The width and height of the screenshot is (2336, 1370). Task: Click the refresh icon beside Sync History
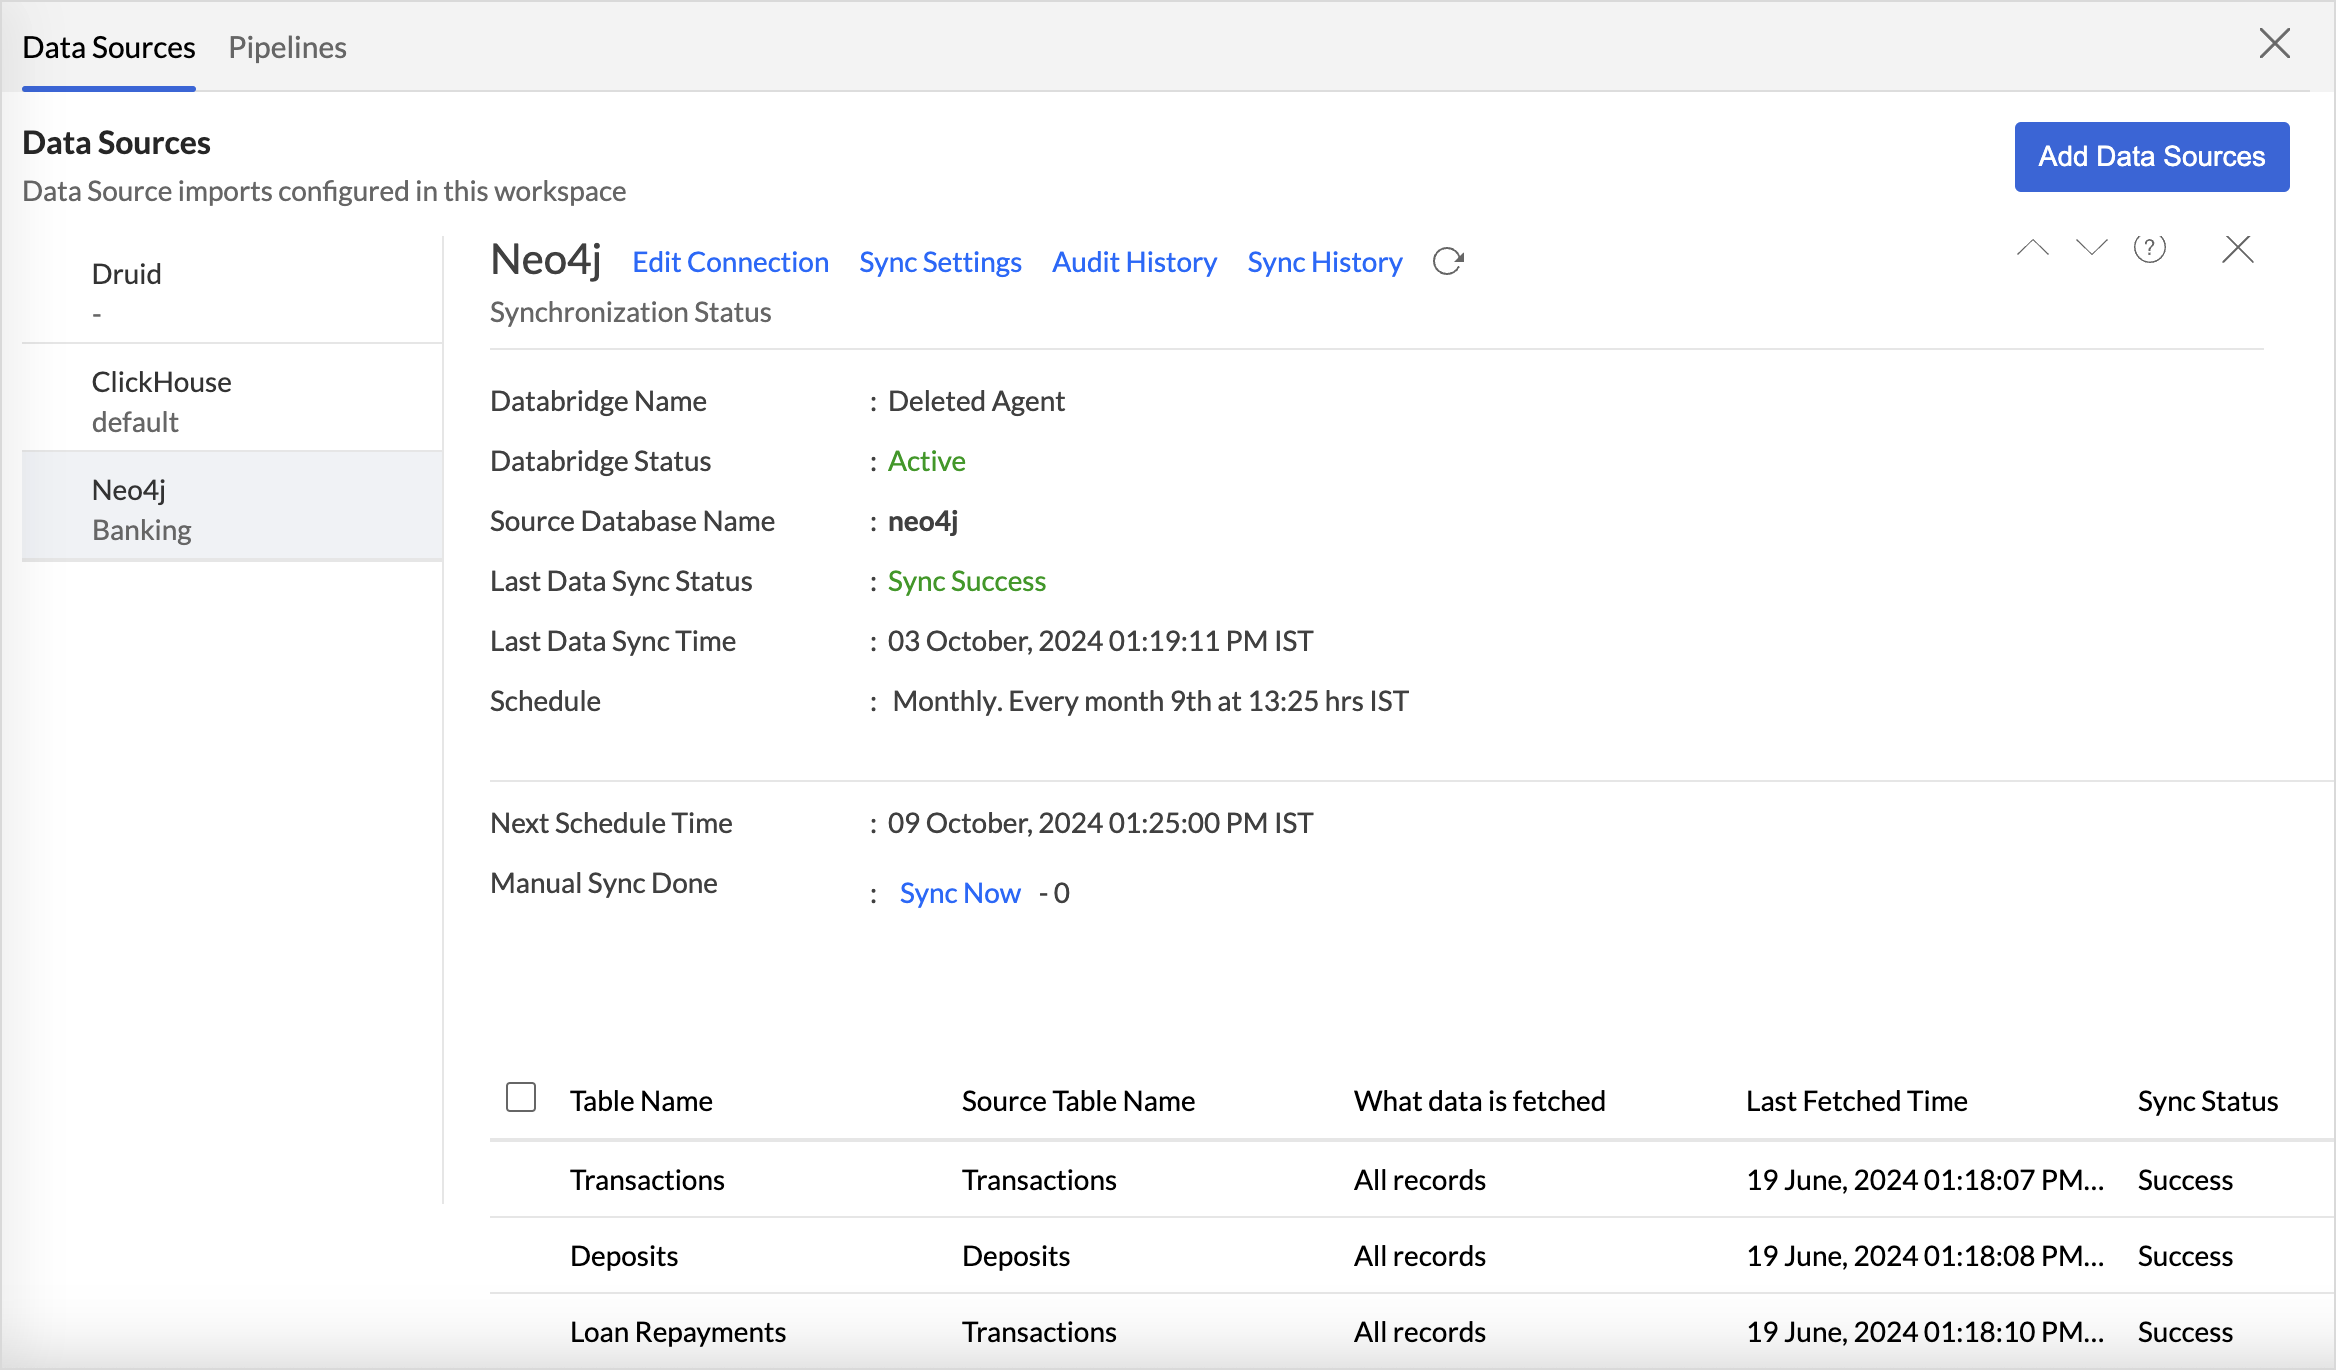pos(1448,261)
